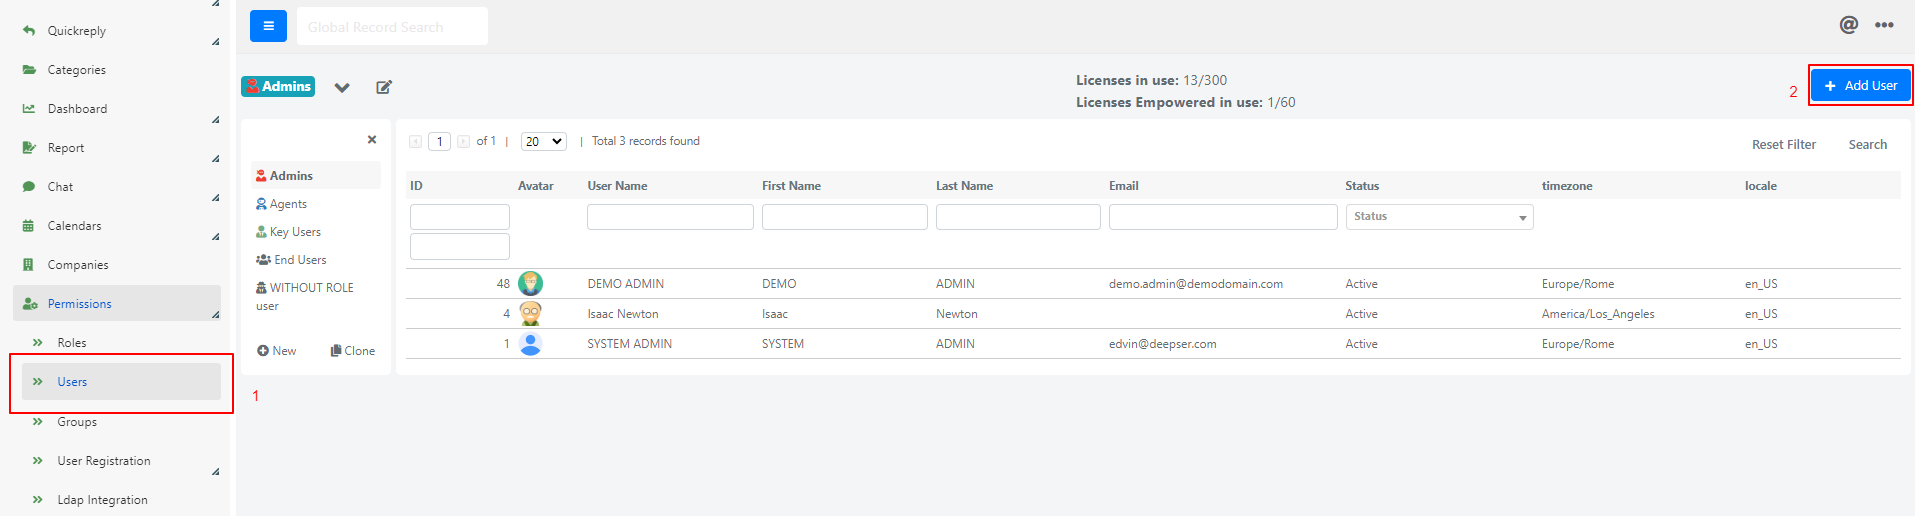The width and height of the screenshot is (1915, 516).
Task: Expand the chevron next to Admins
Action: [342, 88]
